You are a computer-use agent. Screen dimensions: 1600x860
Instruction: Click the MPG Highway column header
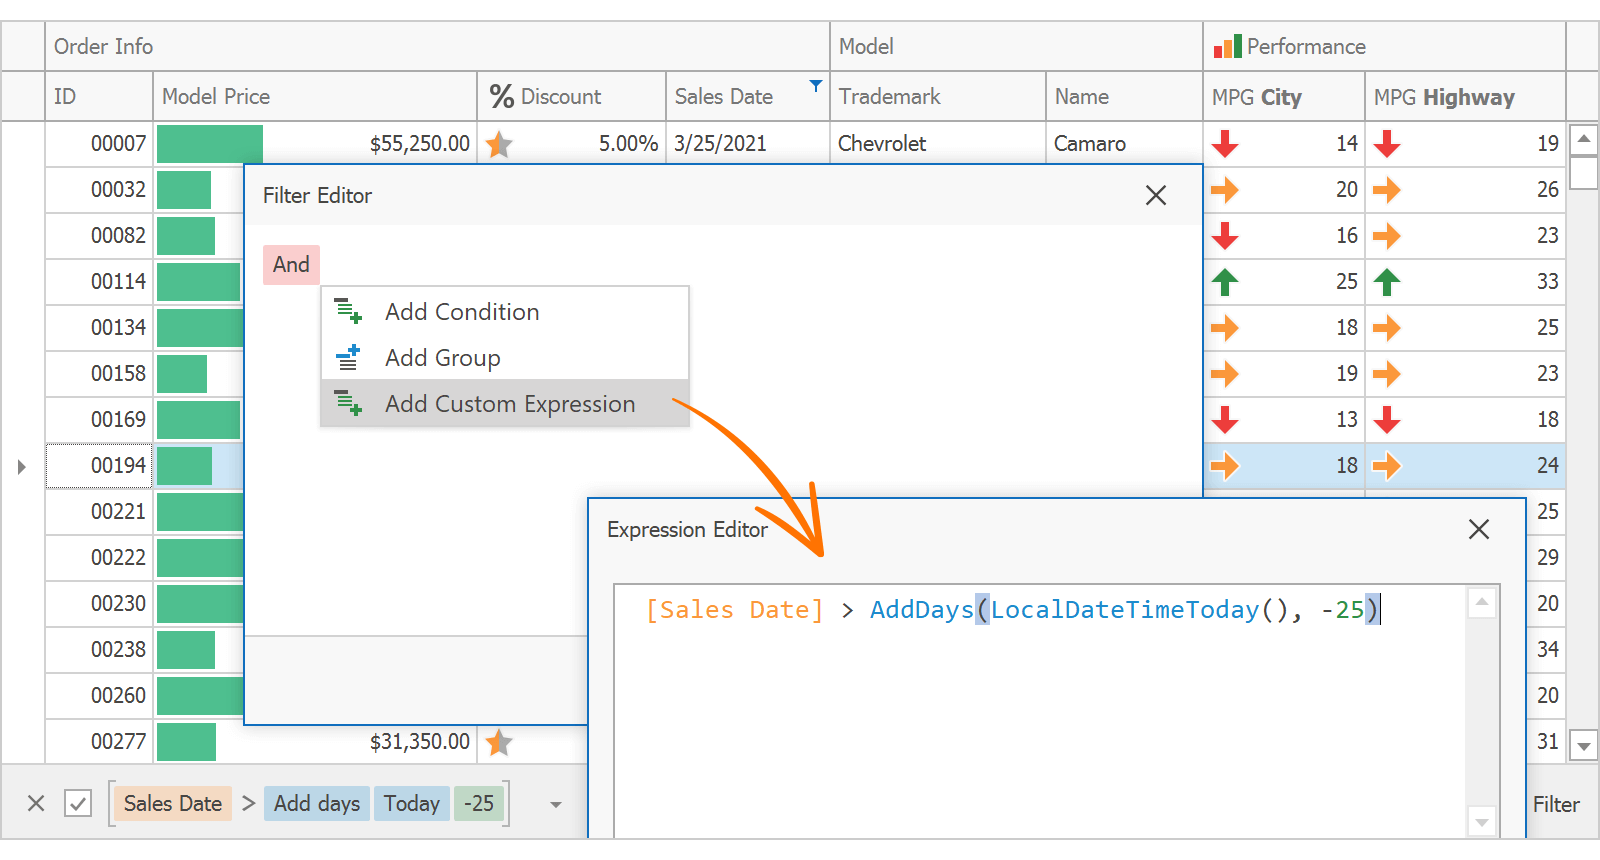[1465, 97]
